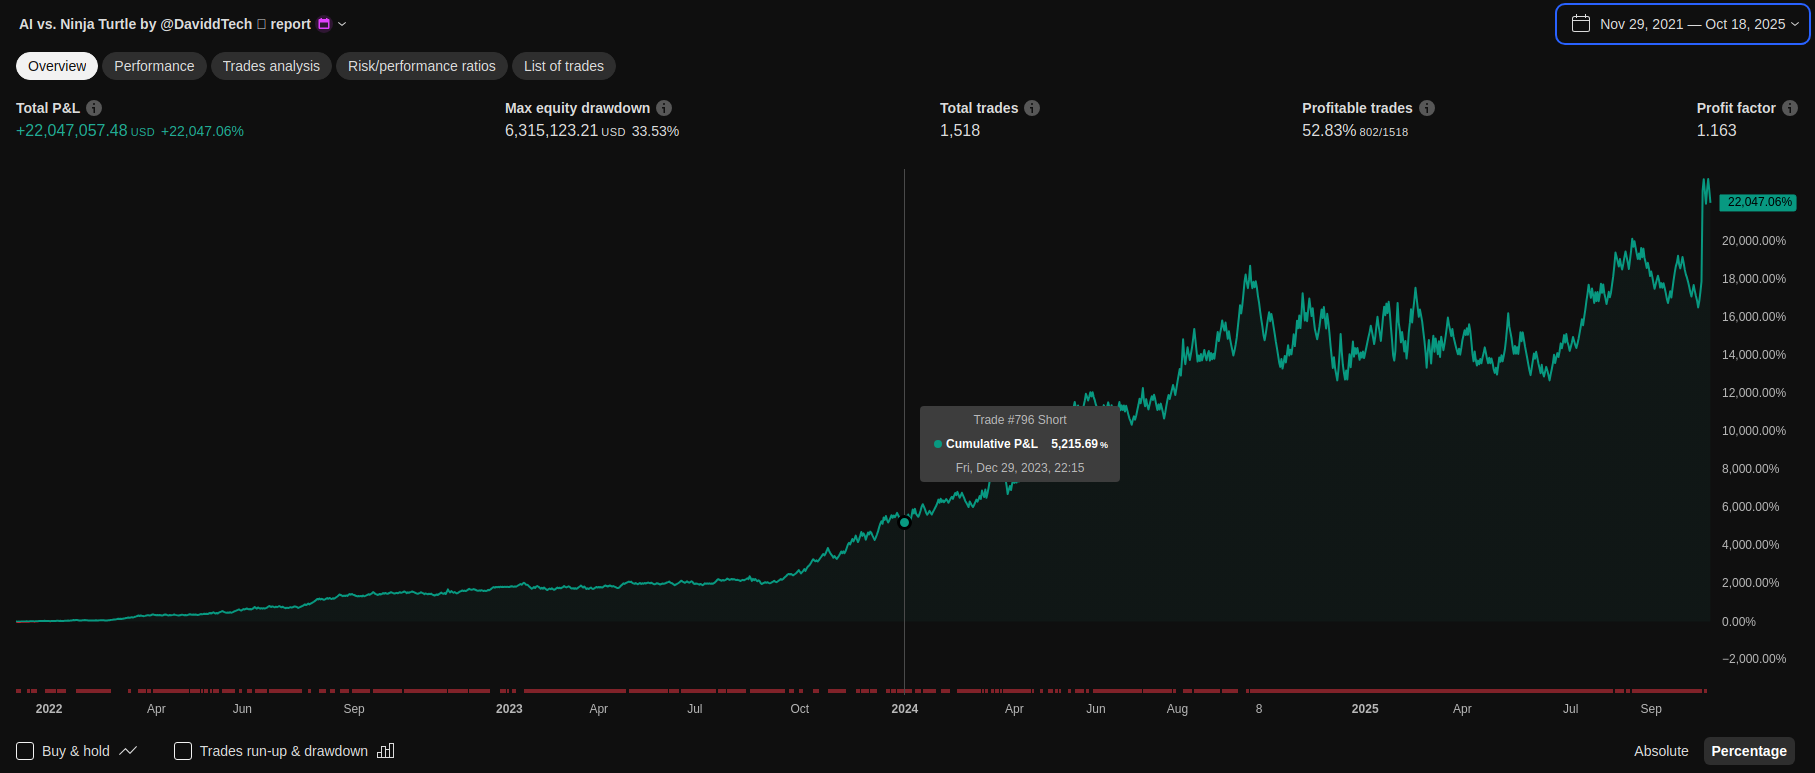Expand the report title dropdown chevron
Screen dimensions: 1815x773
(x=342, y=24)
